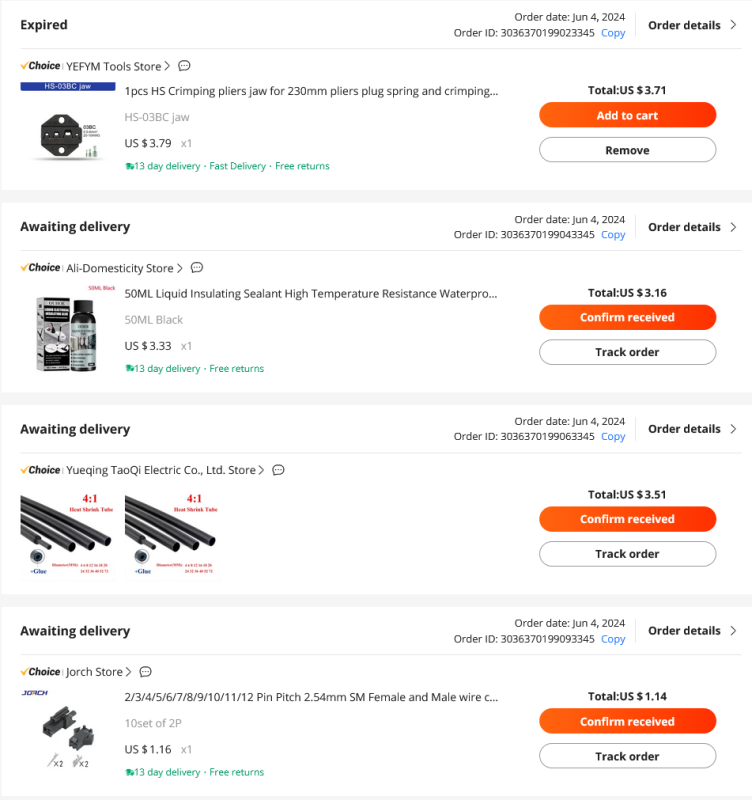Copy order ID ending in 023345

613,33
